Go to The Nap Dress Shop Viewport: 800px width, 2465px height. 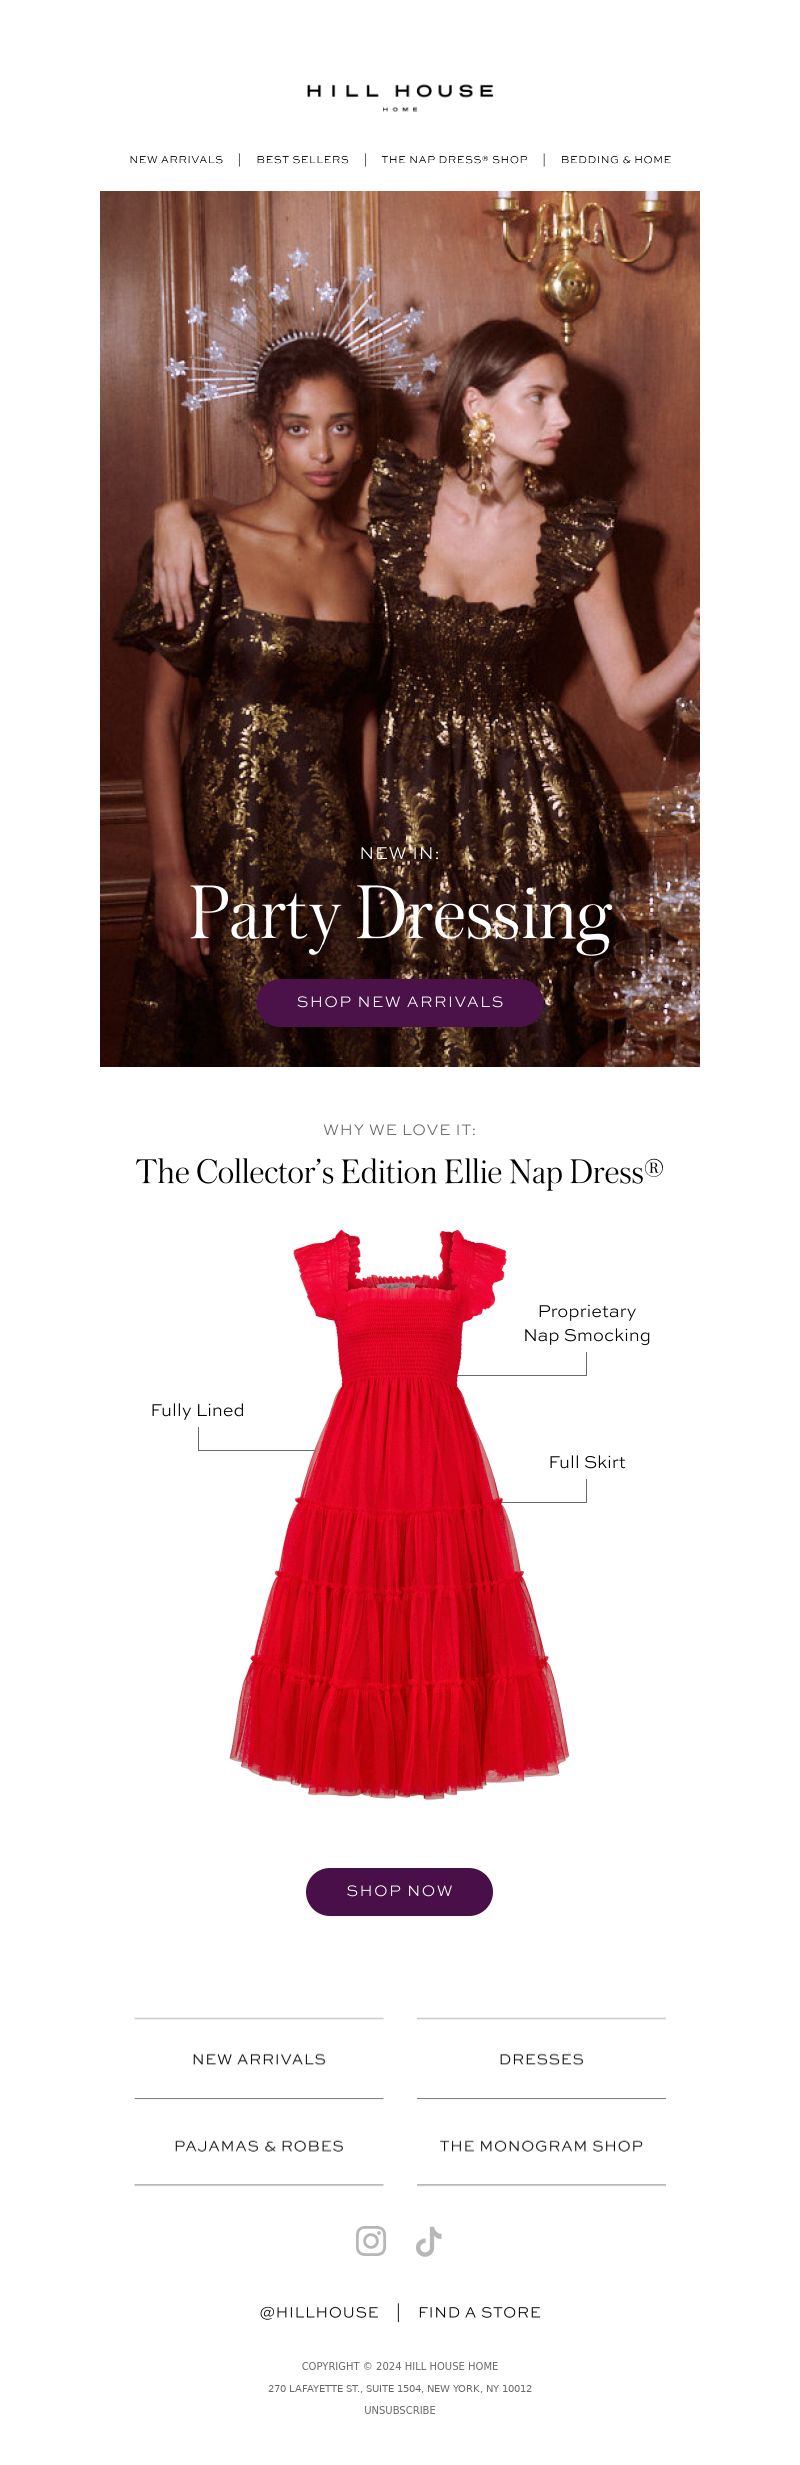pos(454,159)
